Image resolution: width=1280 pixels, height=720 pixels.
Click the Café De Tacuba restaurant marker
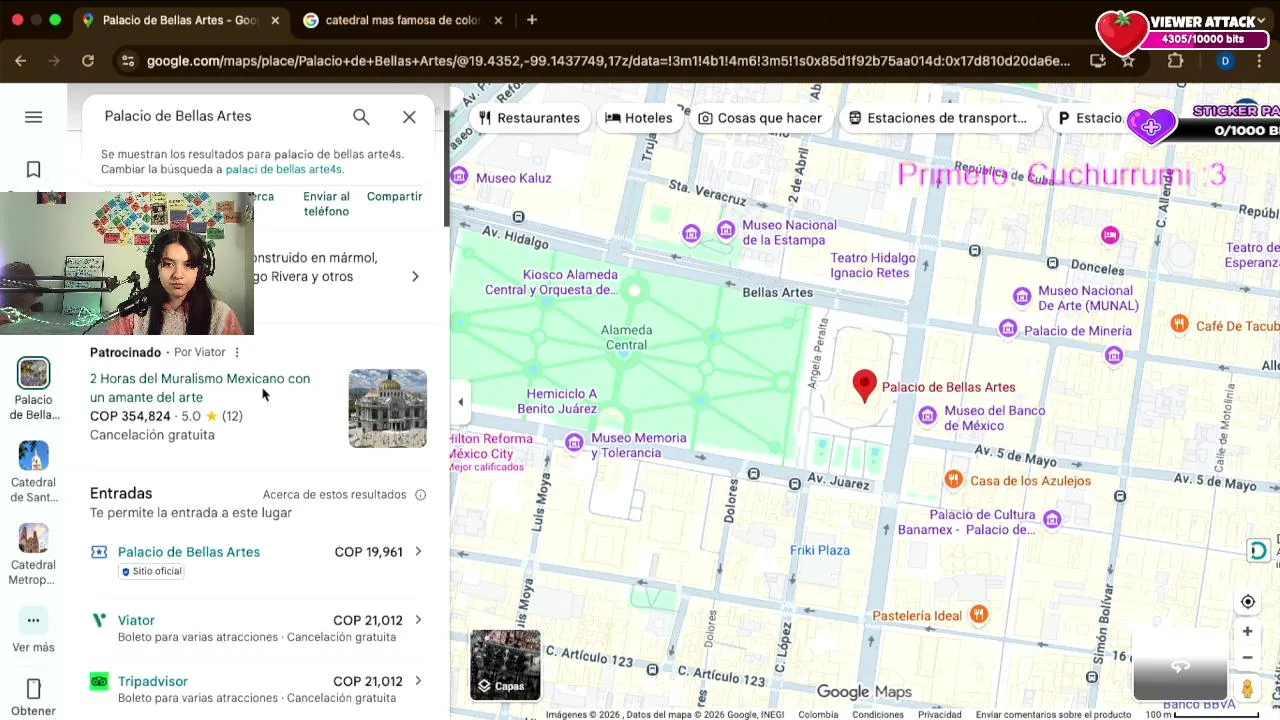1180,324
